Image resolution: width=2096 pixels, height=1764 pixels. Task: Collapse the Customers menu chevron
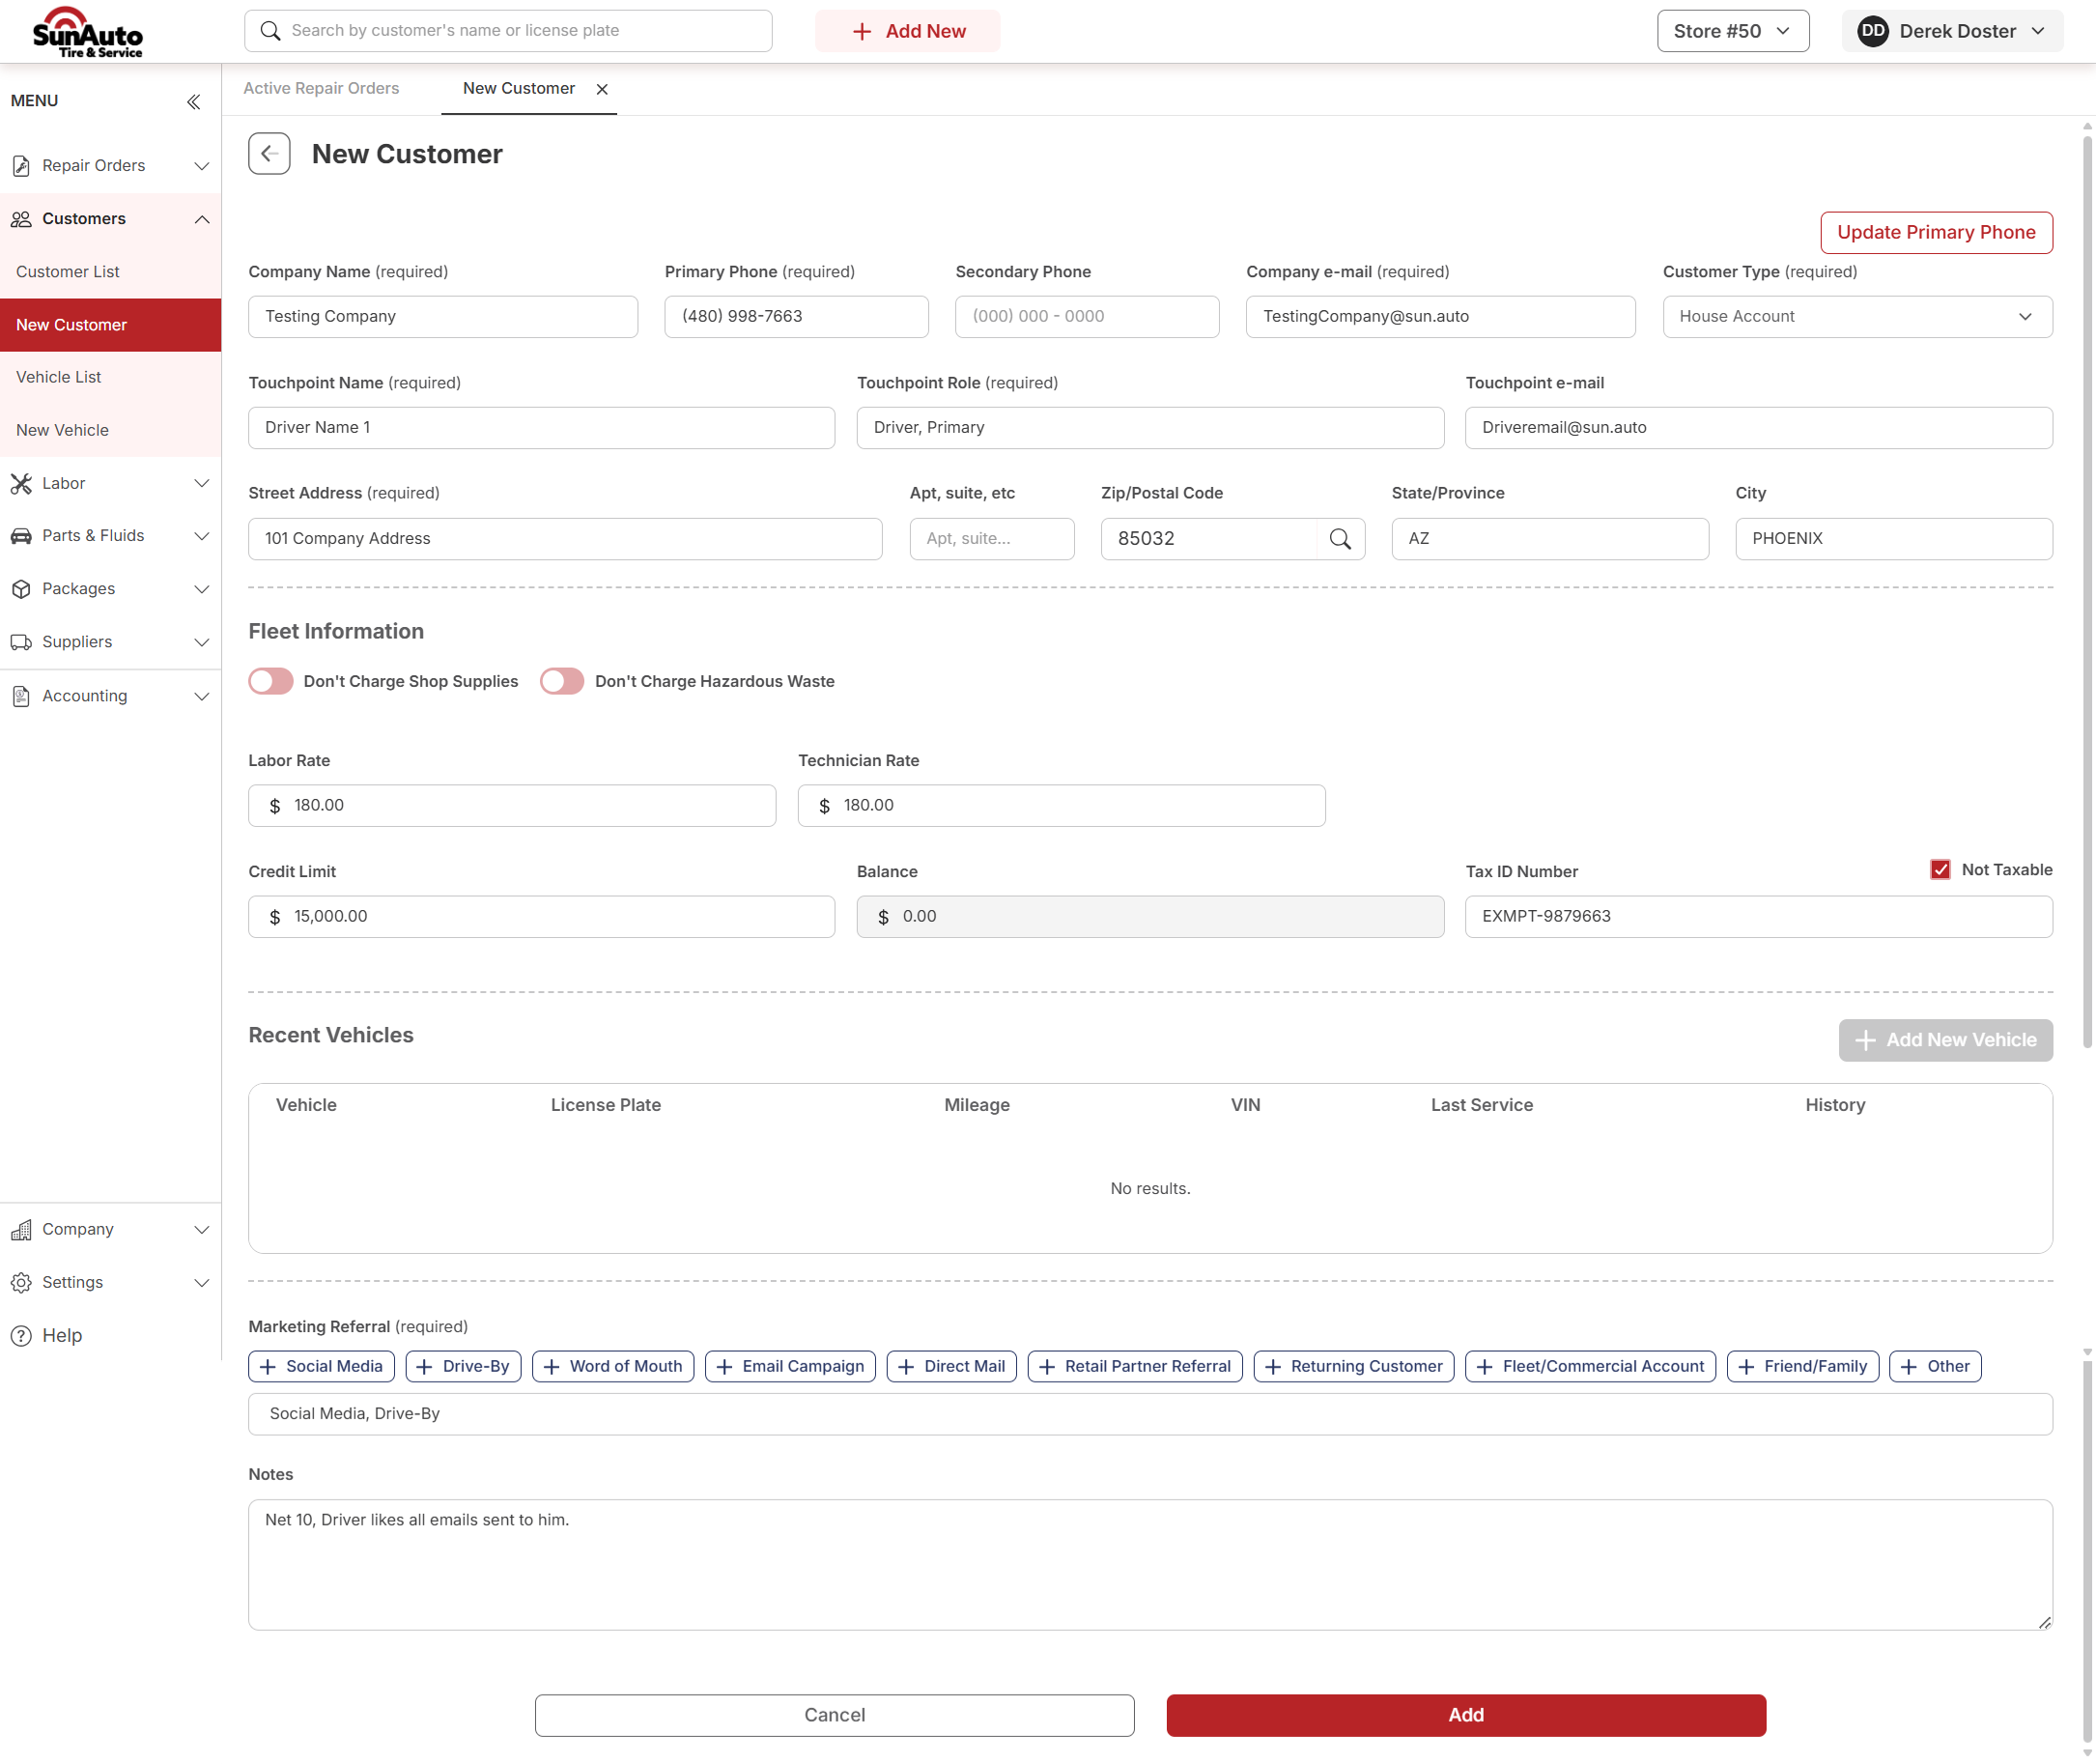(x=201, y=219)
